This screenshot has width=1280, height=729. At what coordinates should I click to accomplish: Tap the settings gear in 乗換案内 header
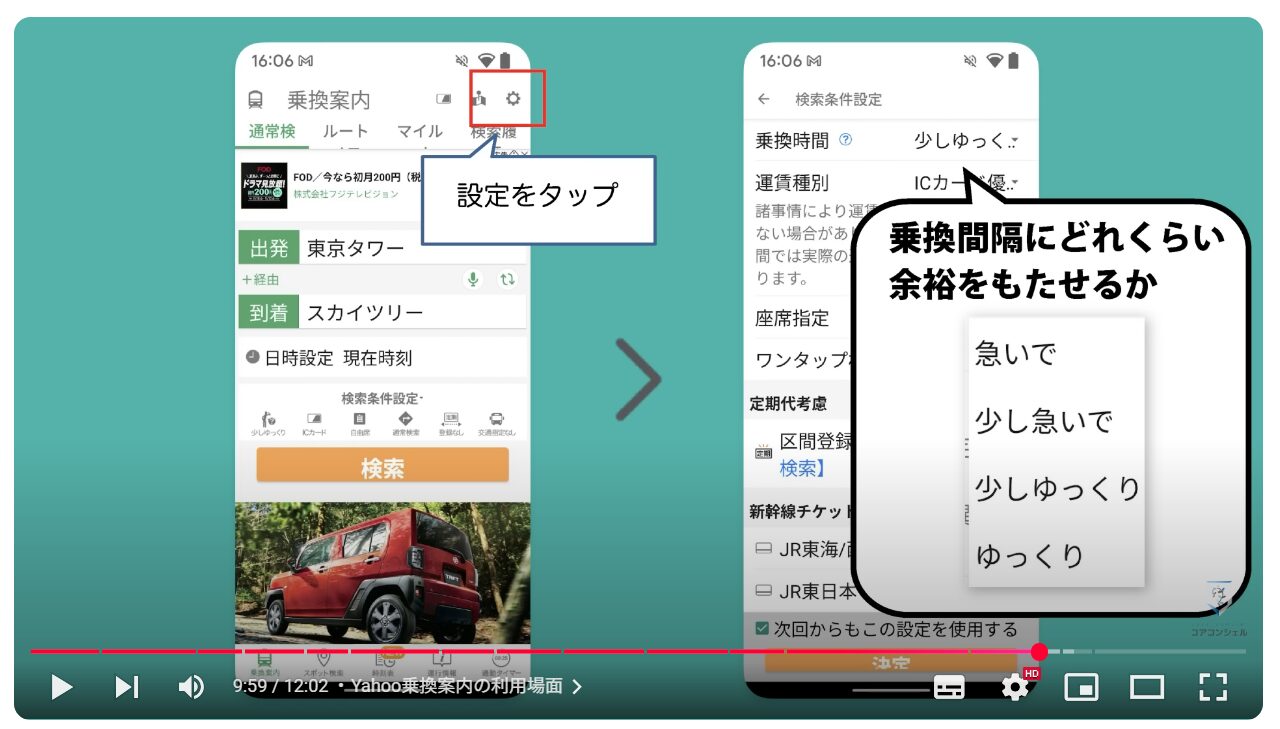tap(513, 98)
